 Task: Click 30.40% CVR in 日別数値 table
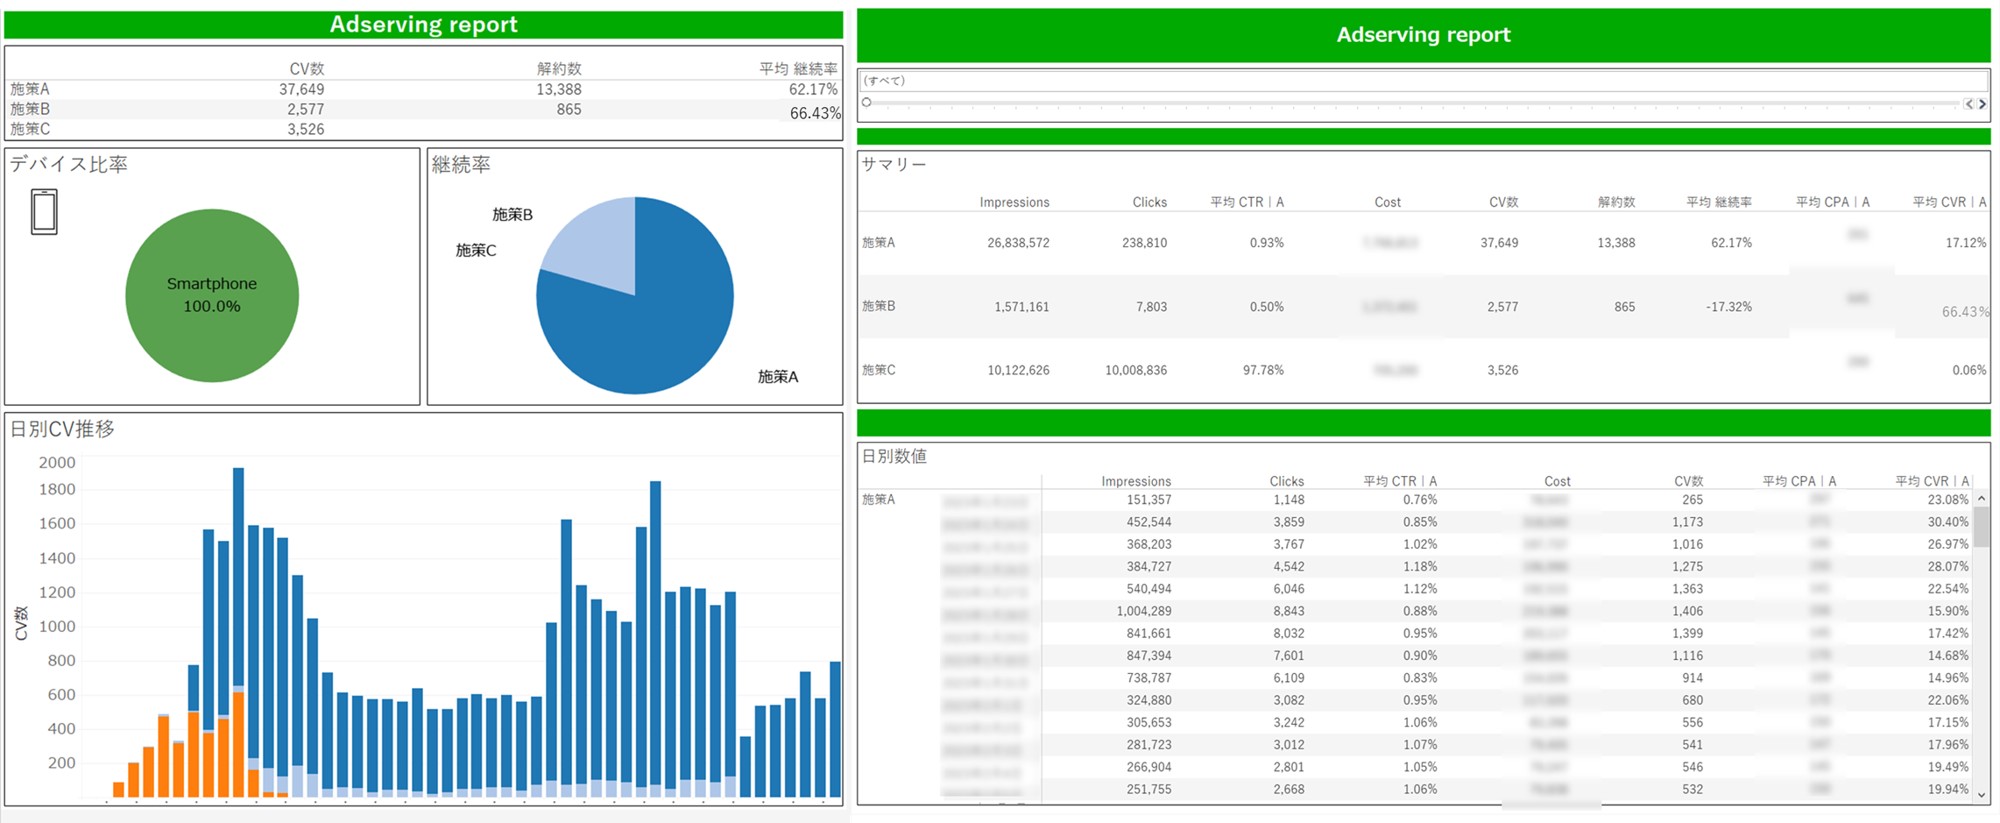point(1948,522)
